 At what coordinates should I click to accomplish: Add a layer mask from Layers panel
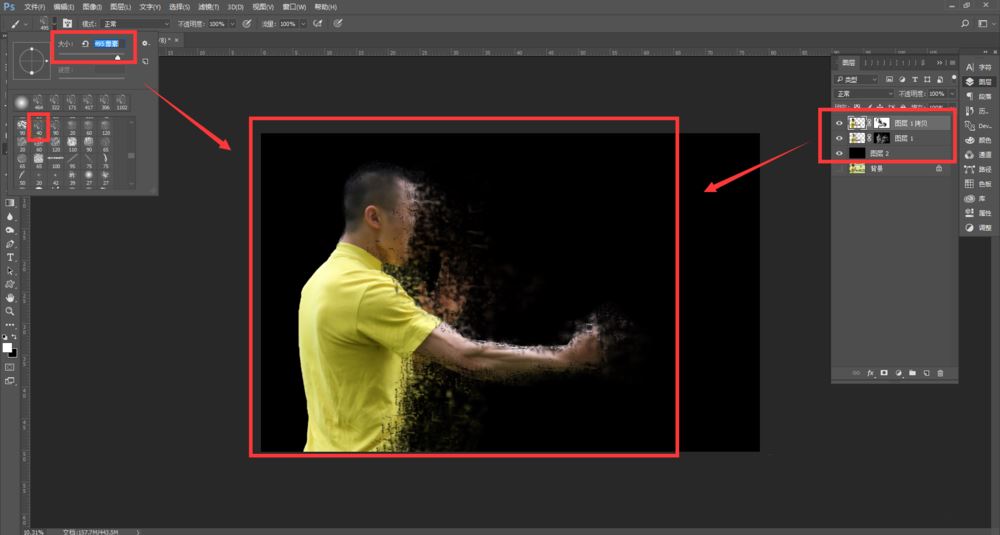coord(884,372)
